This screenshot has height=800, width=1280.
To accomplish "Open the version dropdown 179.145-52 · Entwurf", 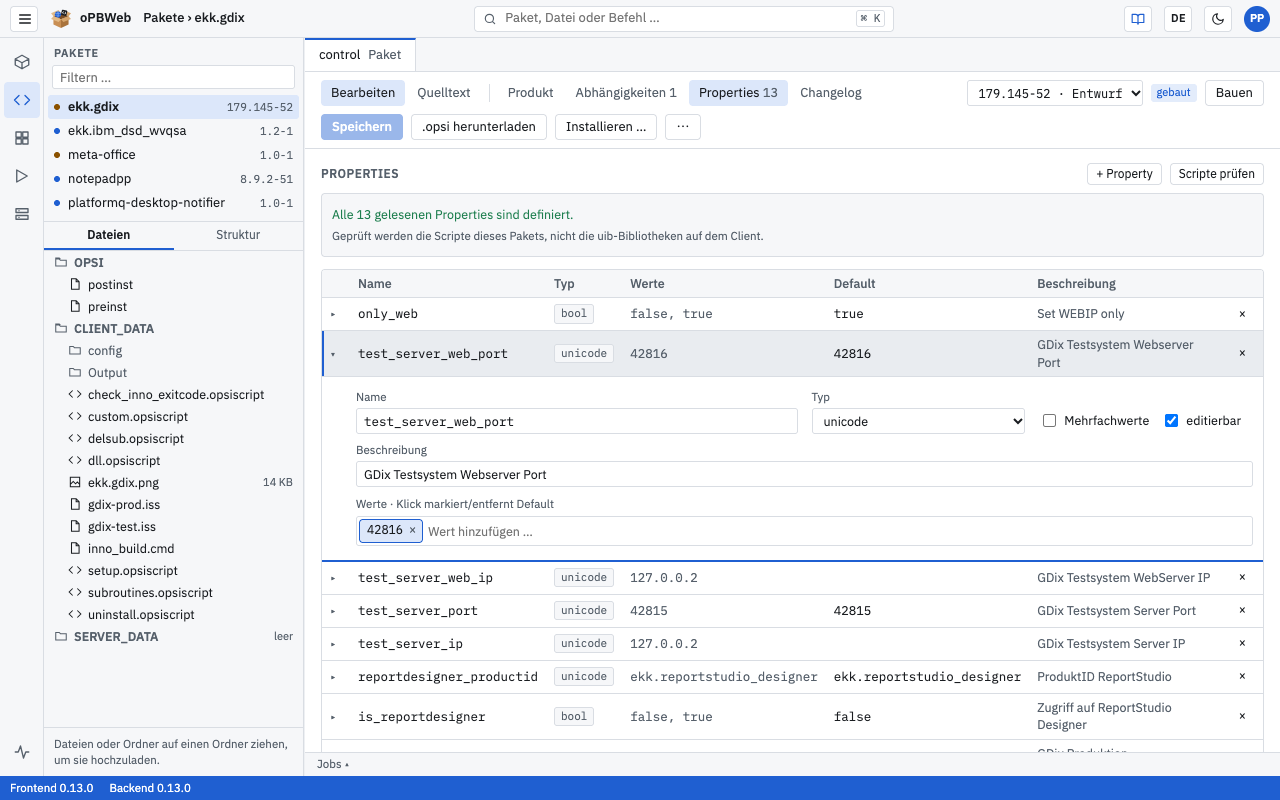I will tap(1055, 93).
